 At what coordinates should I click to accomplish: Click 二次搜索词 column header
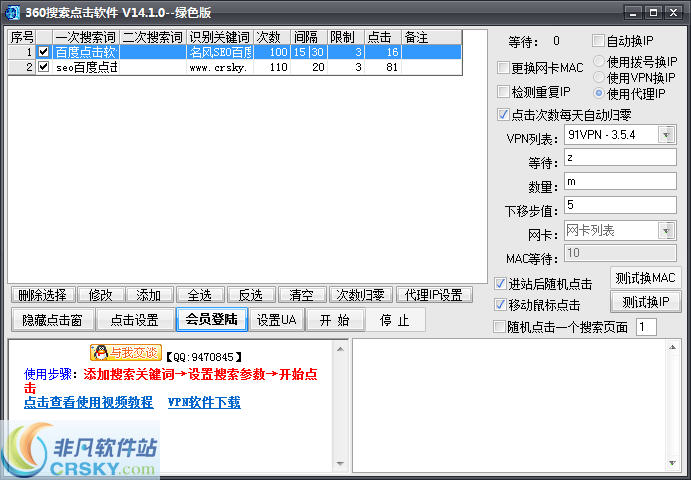(153, 37)
